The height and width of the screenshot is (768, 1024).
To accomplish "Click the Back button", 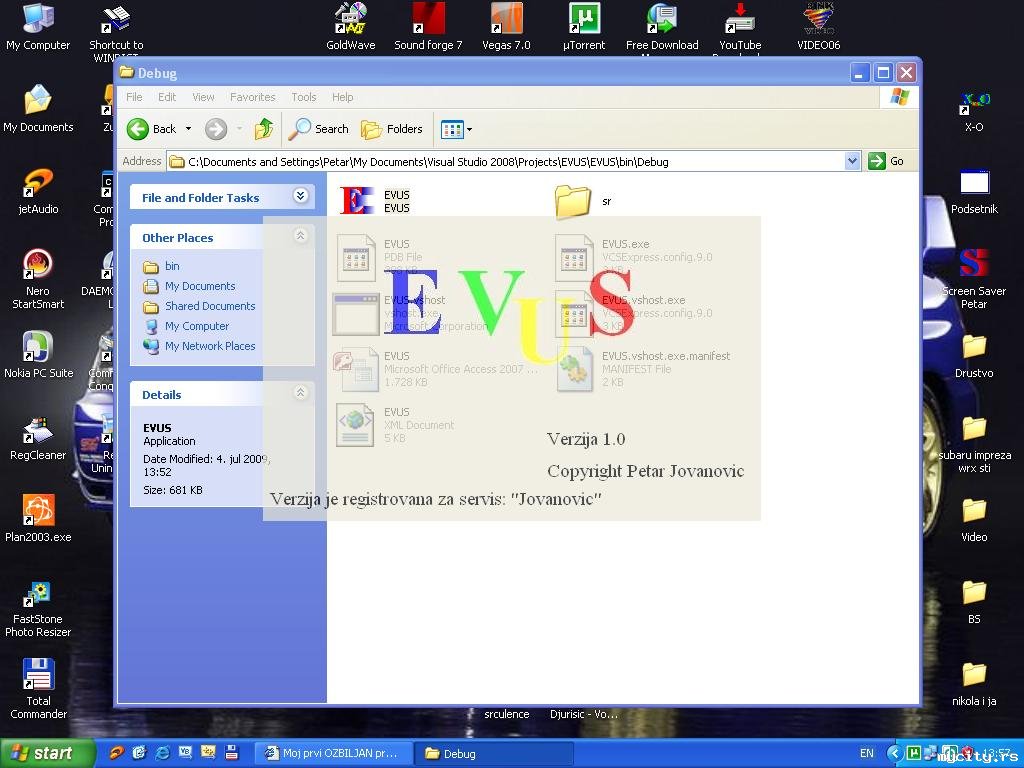I will (152, 129).
